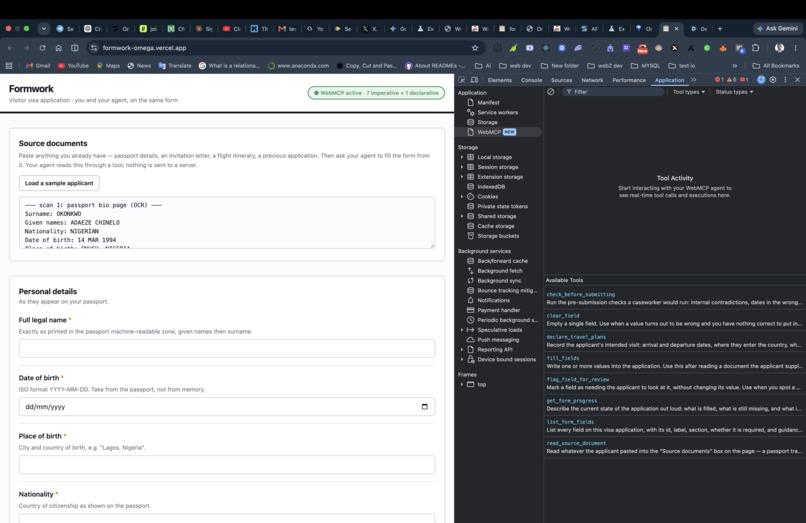
Task: Select the DevTools inspect element icon
Action: click(x=462, y=80)
